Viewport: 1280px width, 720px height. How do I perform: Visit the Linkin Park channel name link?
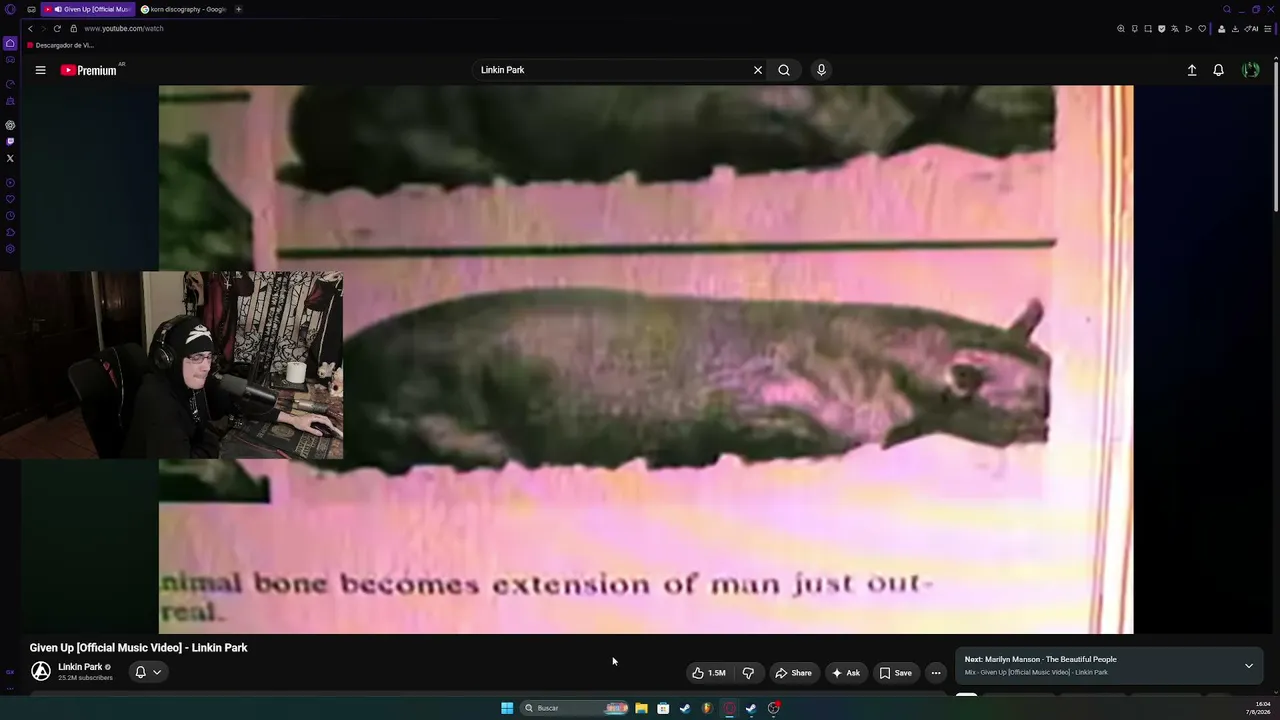(x=80, y=667)
